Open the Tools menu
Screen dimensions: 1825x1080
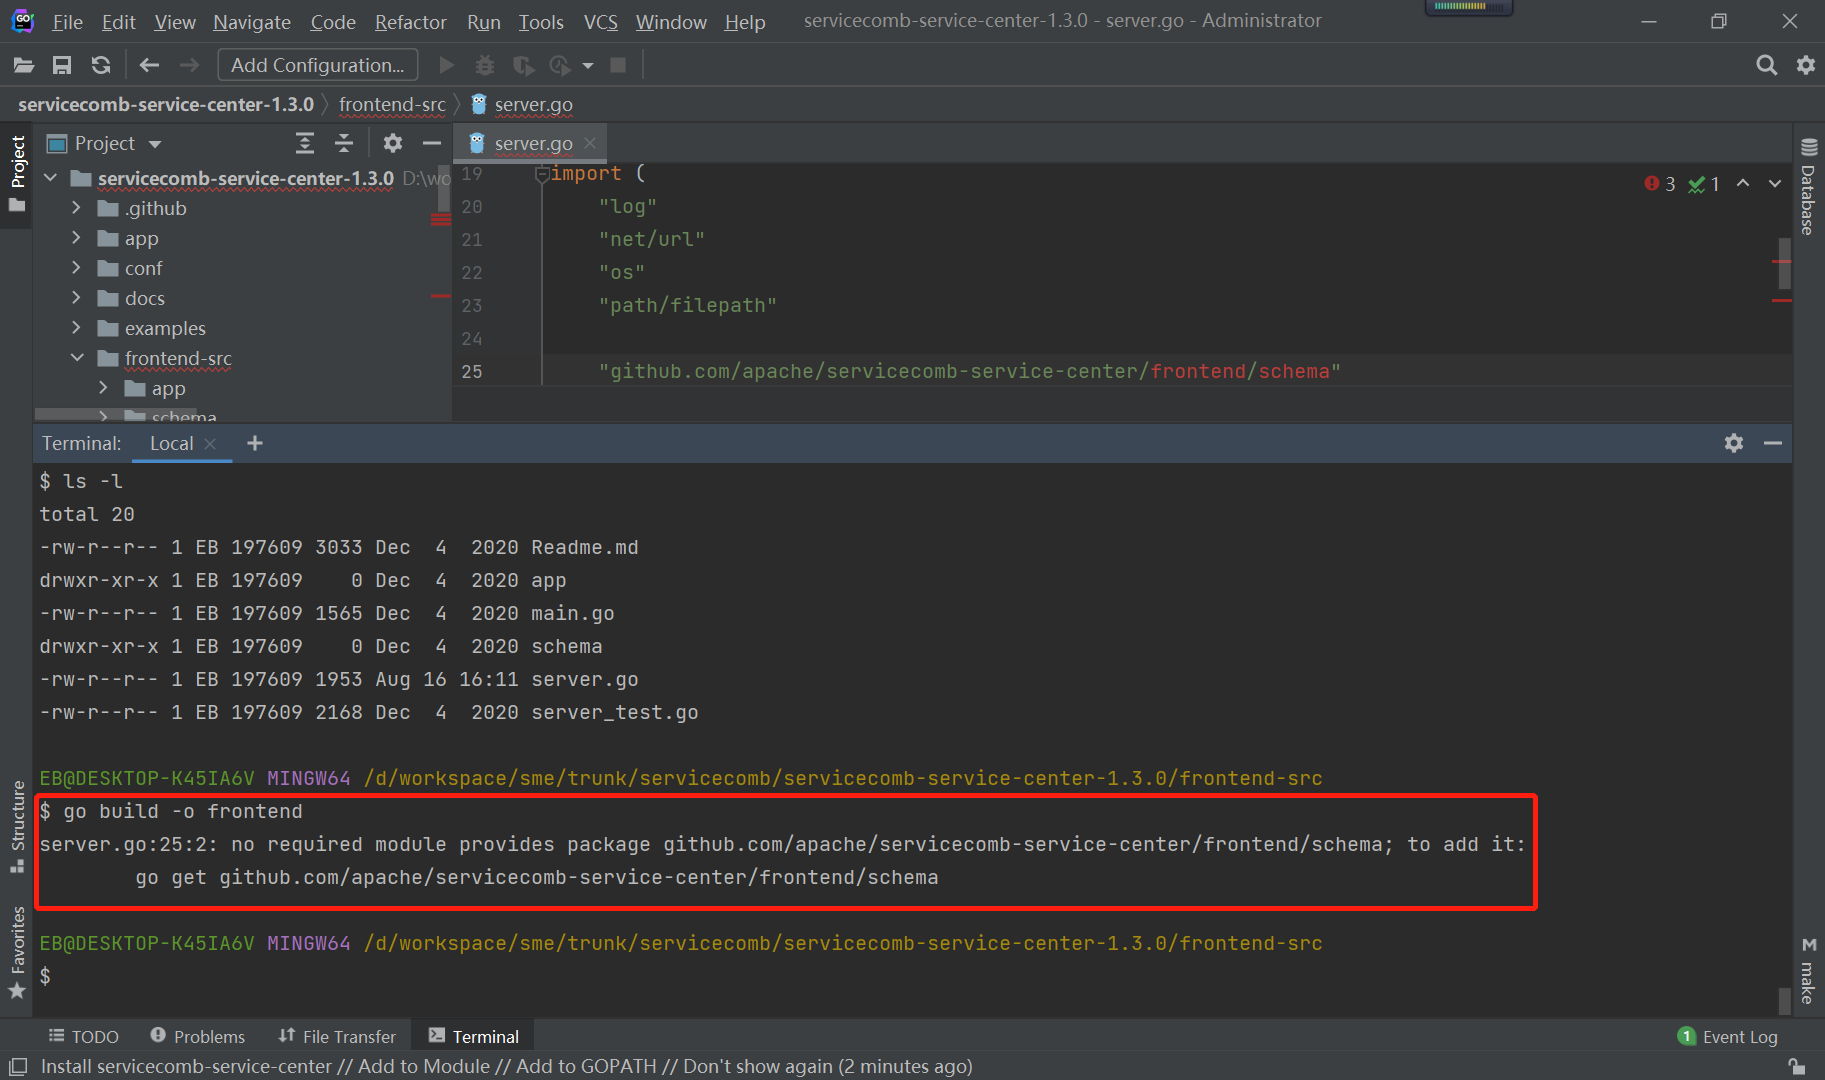click(541, 22)
